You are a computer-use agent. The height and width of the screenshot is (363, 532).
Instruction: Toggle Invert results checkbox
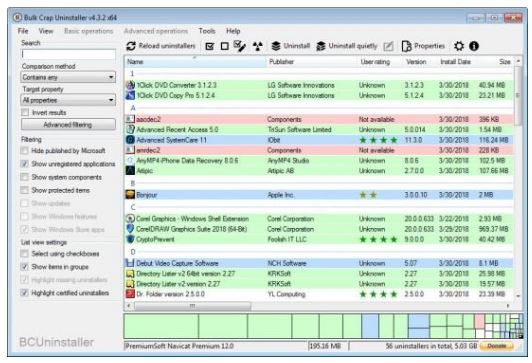tap(25, 112)
